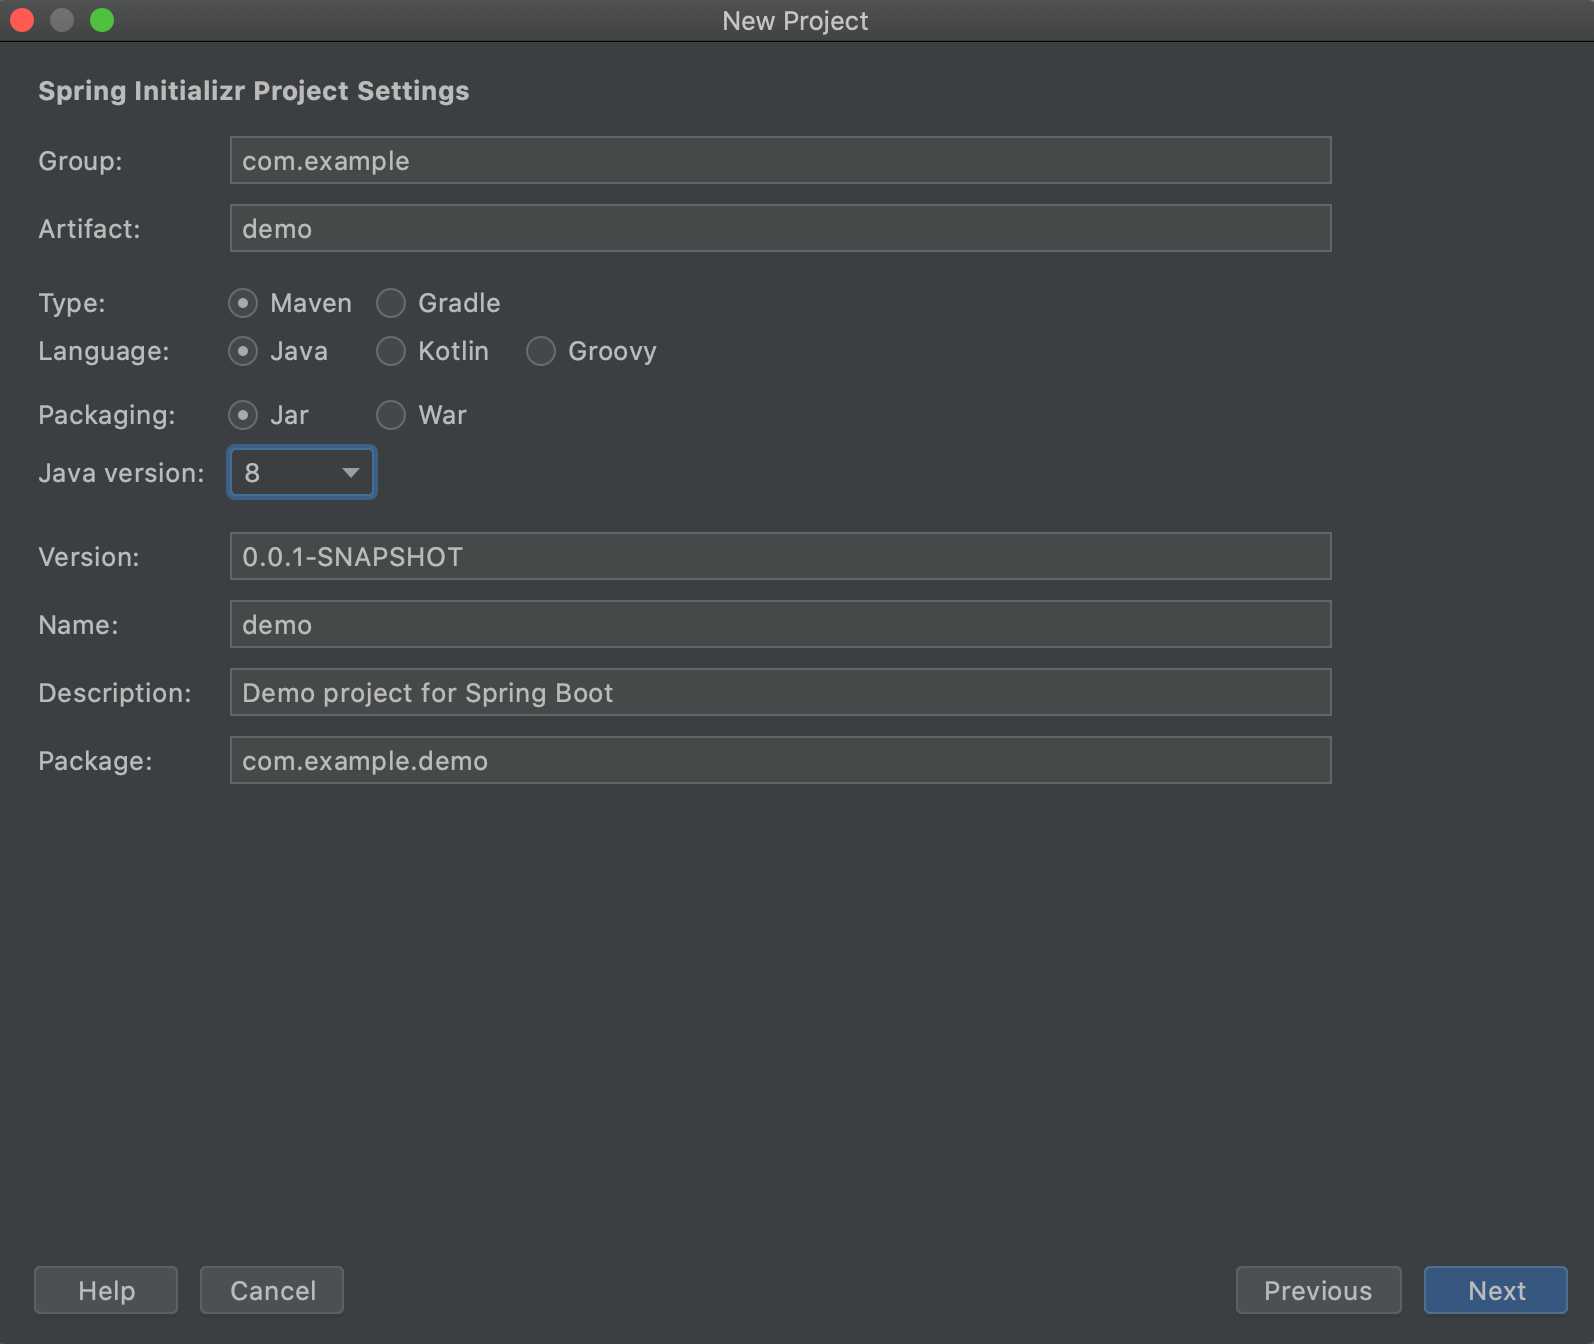Click the Language label
Screen dimensions: 1594x1344
click(x=104, y=351)
